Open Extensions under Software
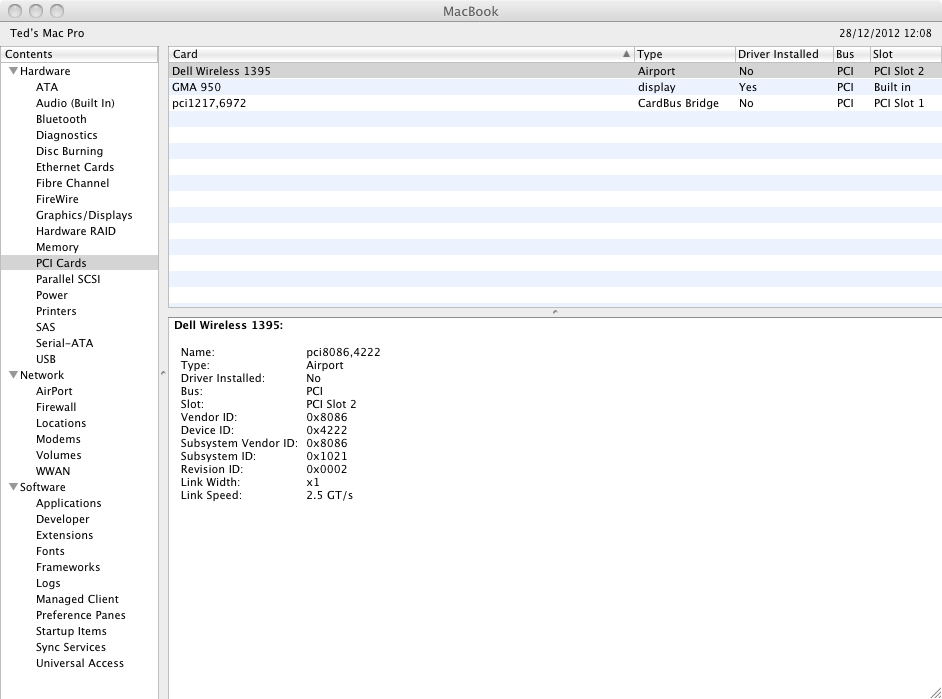Viewport: 942px width, 699px height. (64, 535)
